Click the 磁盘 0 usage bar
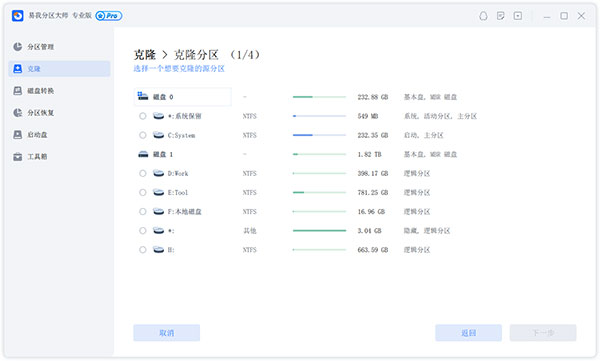Screen dimensions: 600x361 pyautogui.click(x=319, y=97)
